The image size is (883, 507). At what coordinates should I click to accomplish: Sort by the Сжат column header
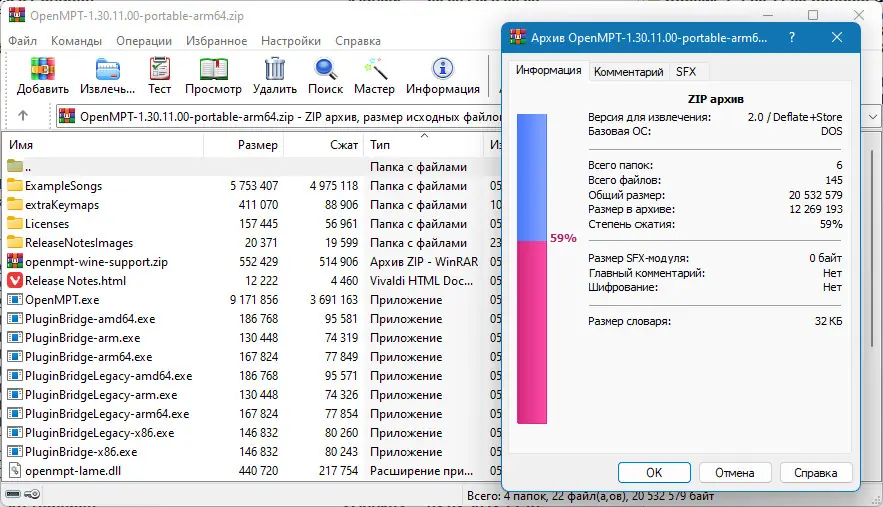point(324,145)
